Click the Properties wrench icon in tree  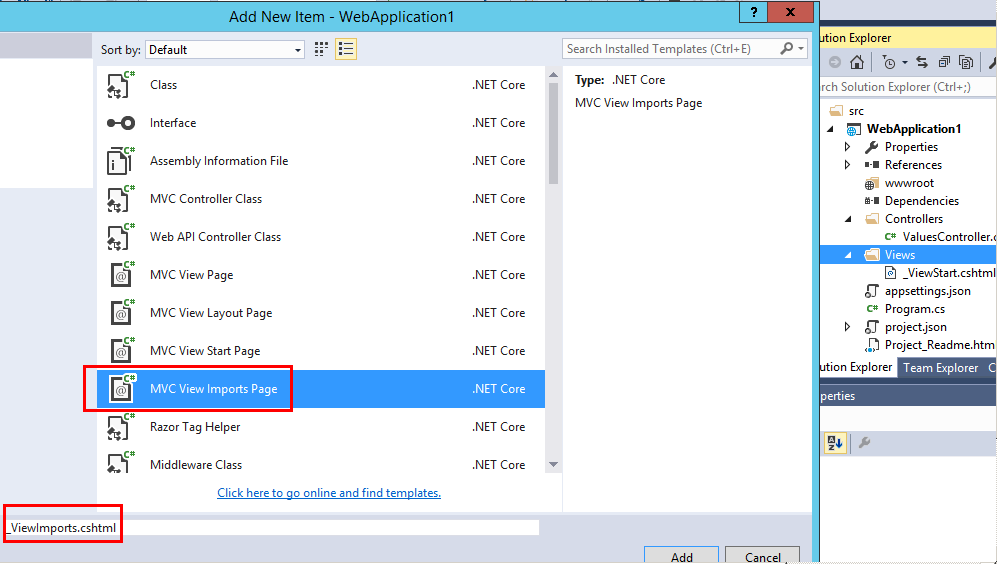click(871, 148)
